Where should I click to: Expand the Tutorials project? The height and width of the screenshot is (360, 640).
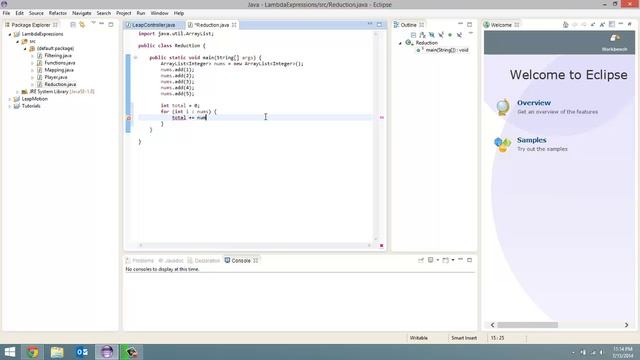click(x=10, y=106)
